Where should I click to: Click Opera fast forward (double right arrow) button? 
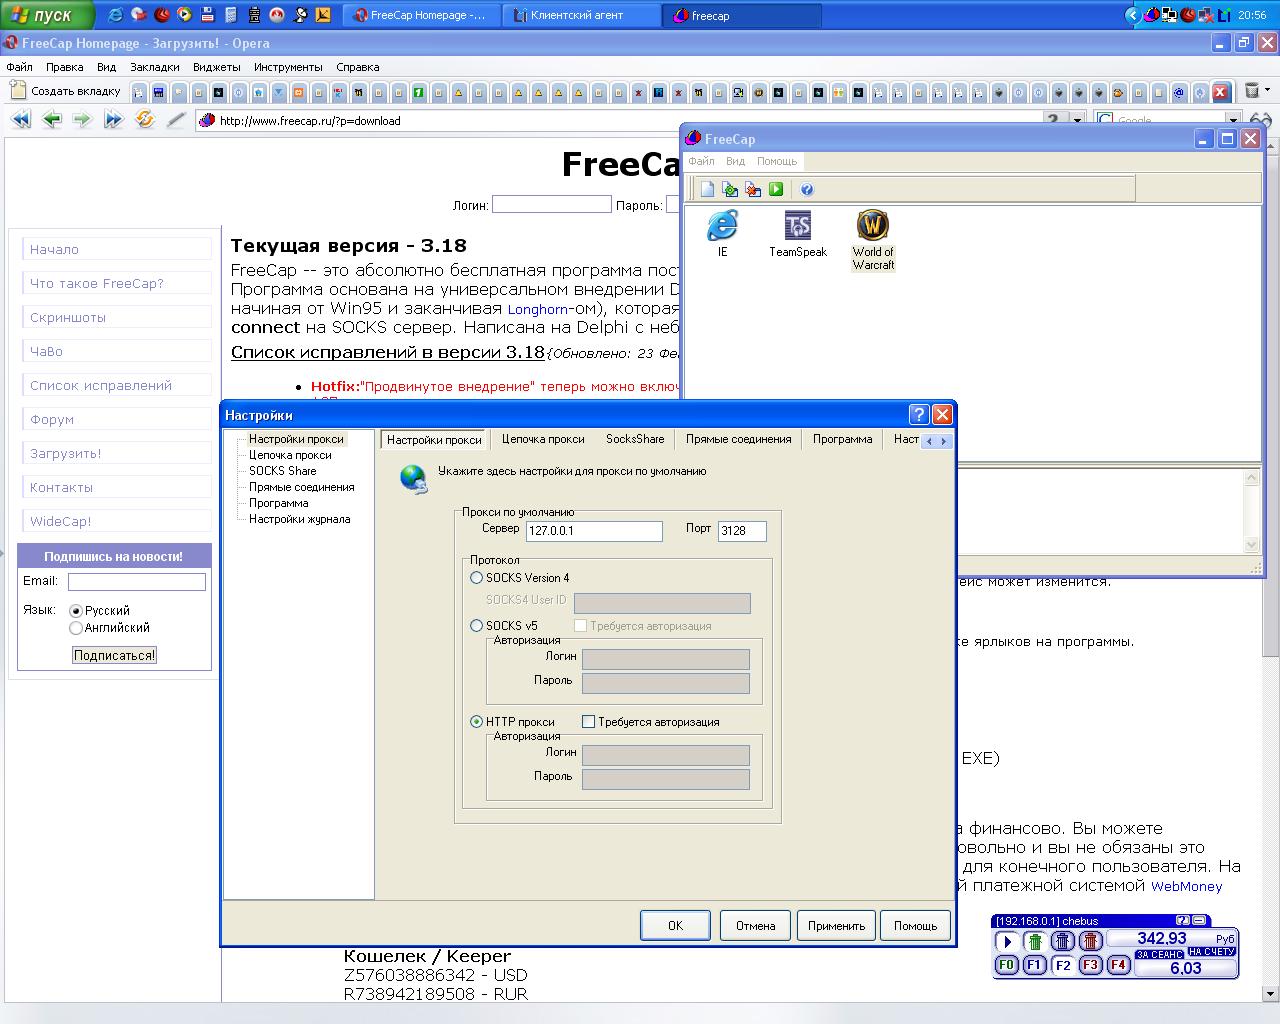coord(113,120)
